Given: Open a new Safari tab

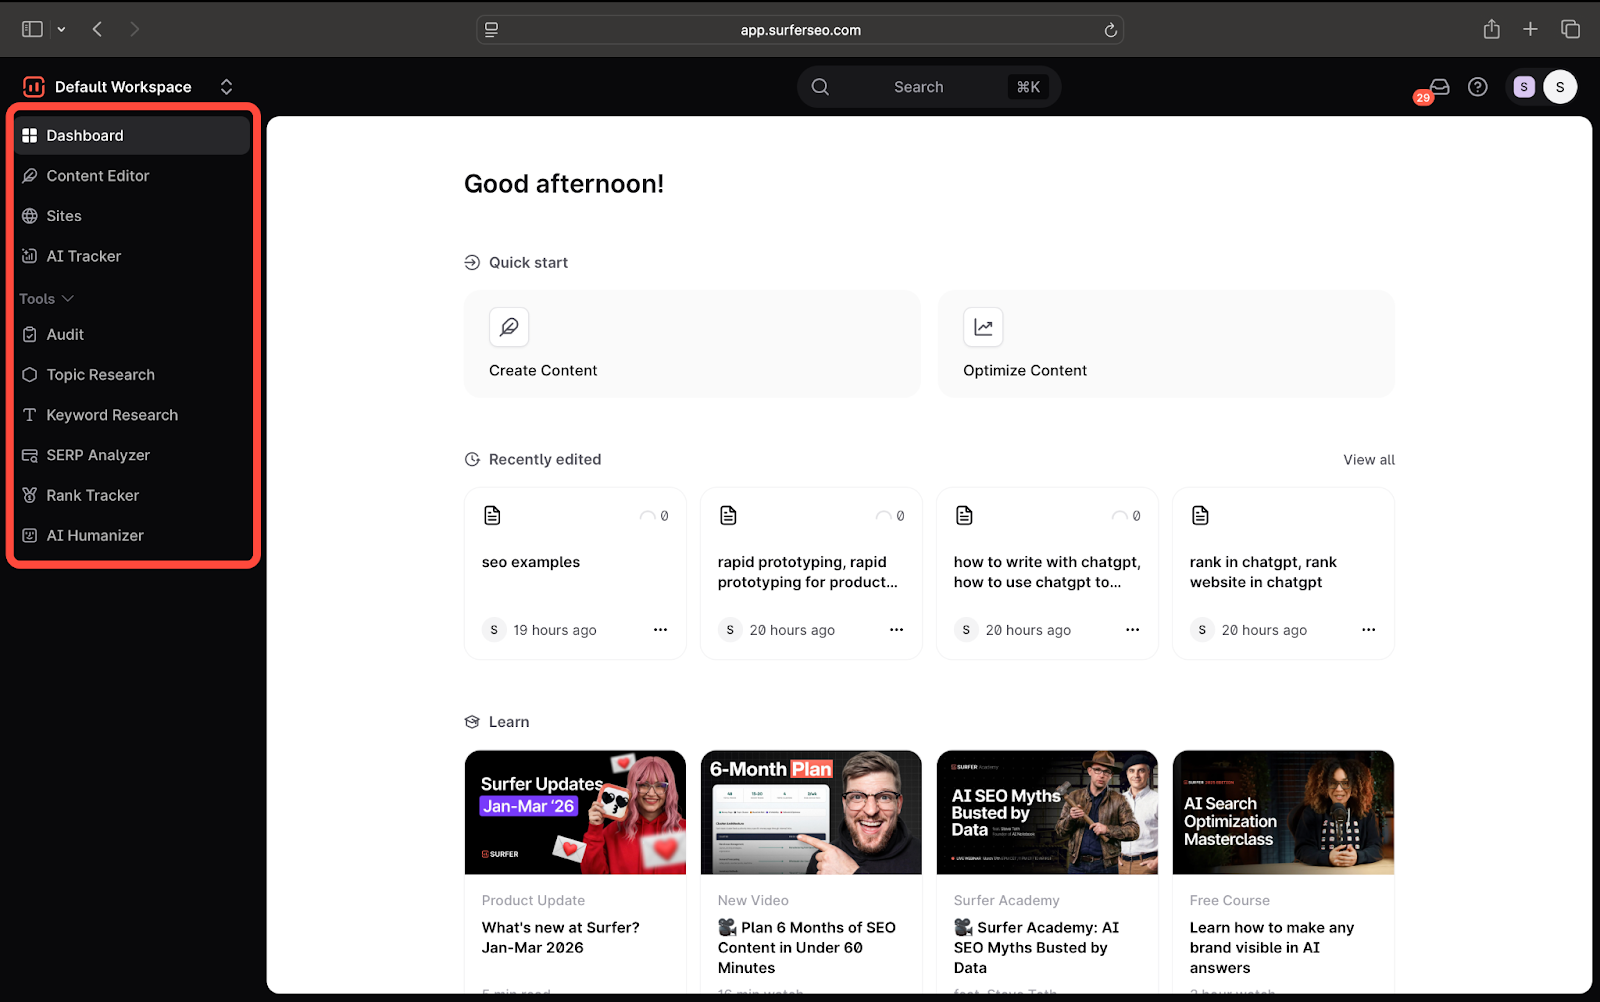Looking at the screenshot, I should tap(1530, 29).
